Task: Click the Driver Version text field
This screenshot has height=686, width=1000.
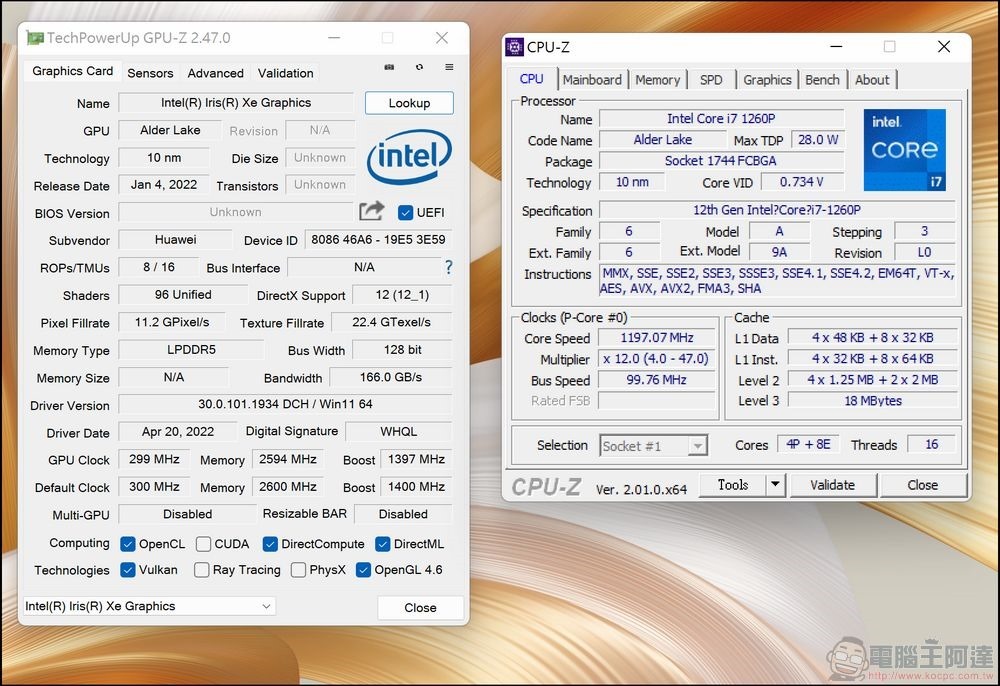Action: click(x=285, y=405)
